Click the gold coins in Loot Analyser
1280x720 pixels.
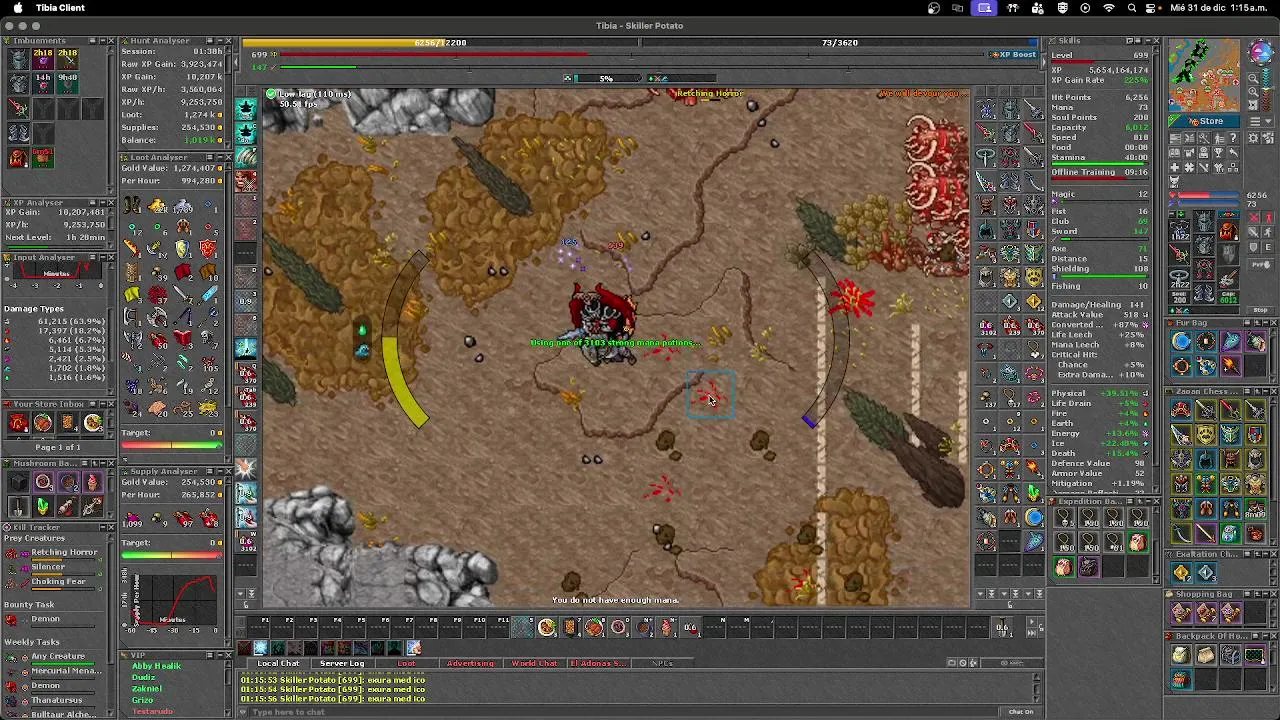pyautogui.click(x=158, y=207)
